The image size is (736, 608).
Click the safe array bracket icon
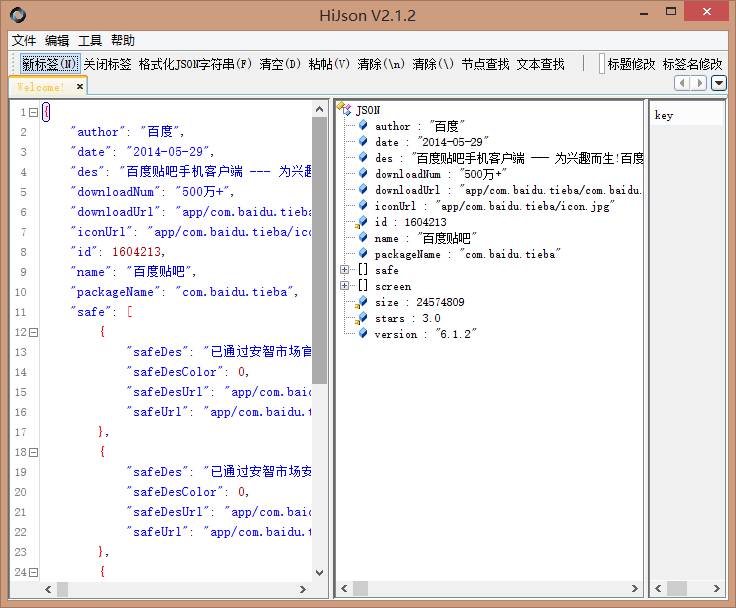coord(363,269)
